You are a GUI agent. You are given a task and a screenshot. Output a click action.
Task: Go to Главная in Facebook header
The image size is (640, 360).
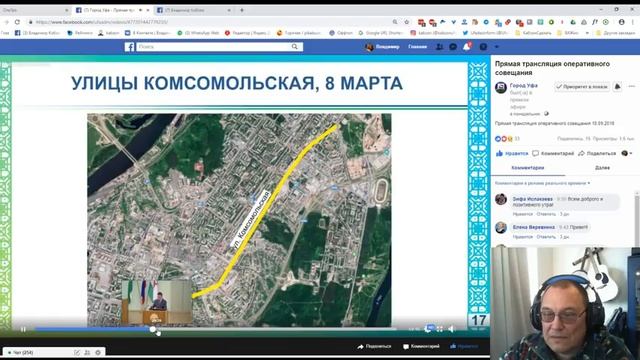[x=418, y=47]
